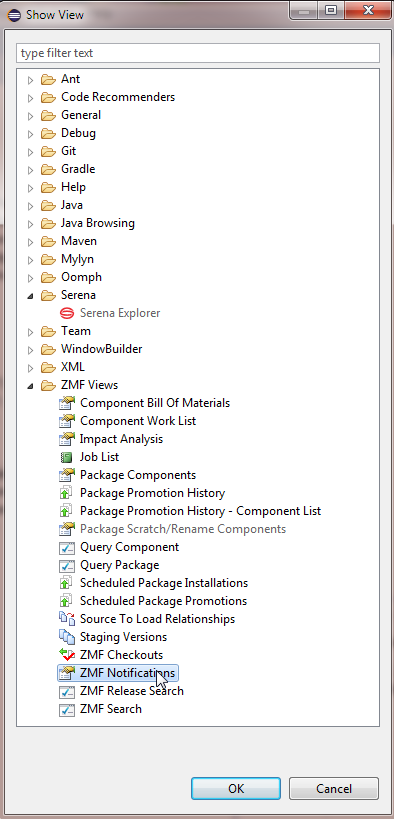Close the Show View dialog window
This screenshot has width=399, height=819.
click(368, 11)
